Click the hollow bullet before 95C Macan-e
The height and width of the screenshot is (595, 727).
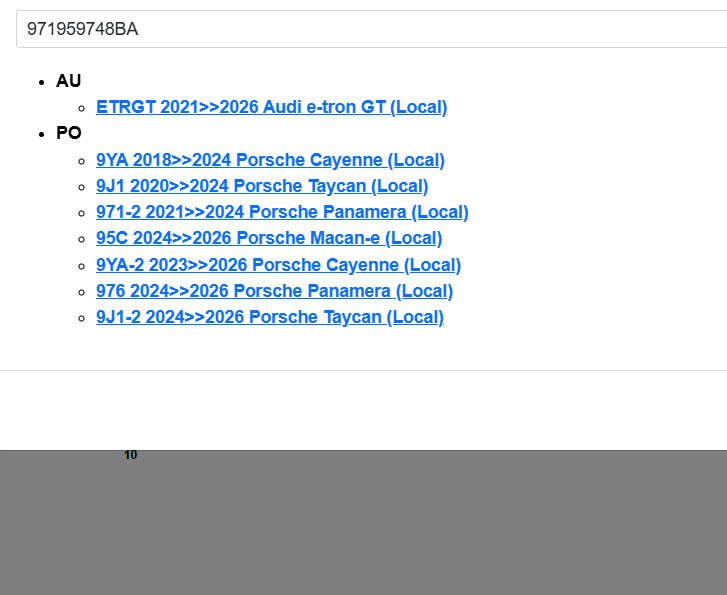tap(81, 239)
